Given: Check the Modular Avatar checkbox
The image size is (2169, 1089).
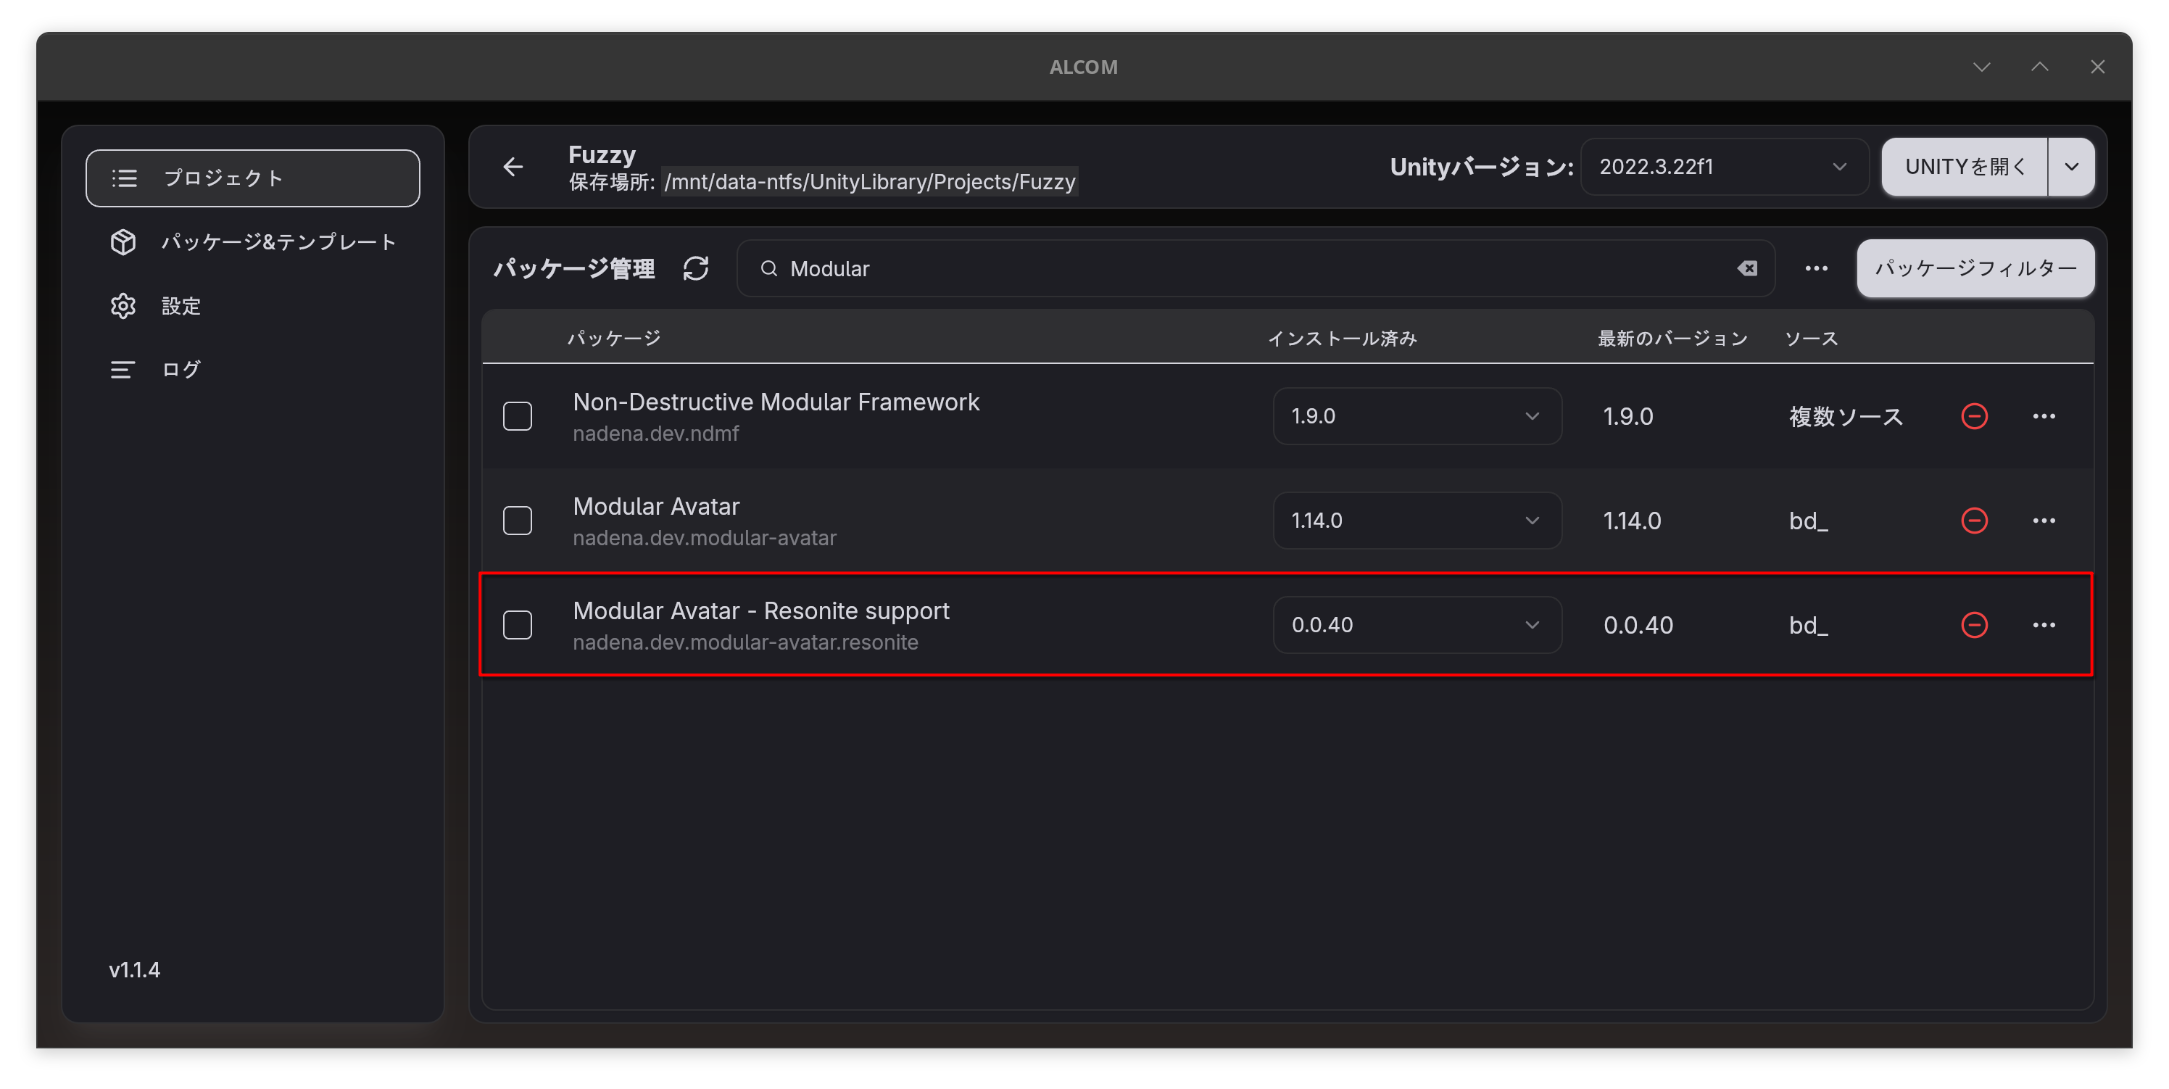Looking at the screenshot, I should [x=517, y=520].
